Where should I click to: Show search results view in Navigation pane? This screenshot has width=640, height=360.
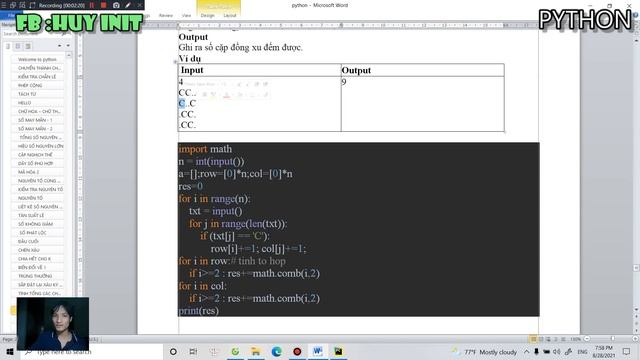pyautogui.click(x=28, y=46)
